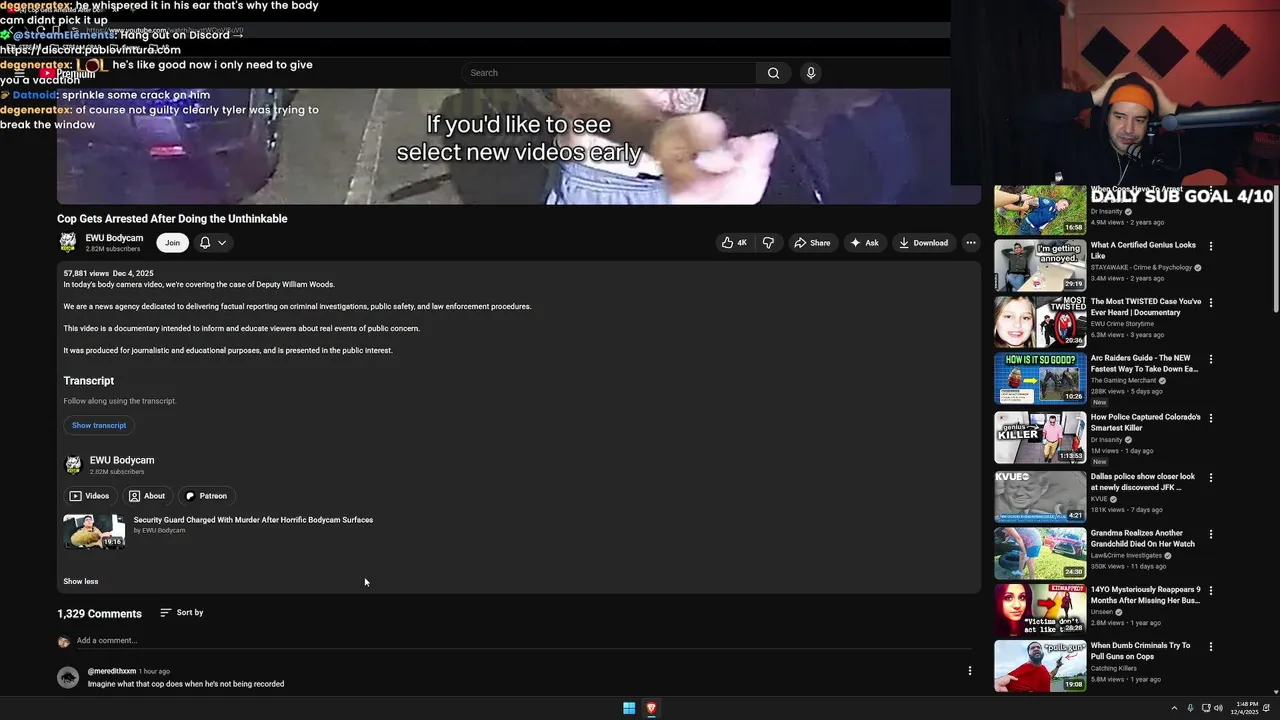
Task: Show the video transcript
Action: point(99,425)
